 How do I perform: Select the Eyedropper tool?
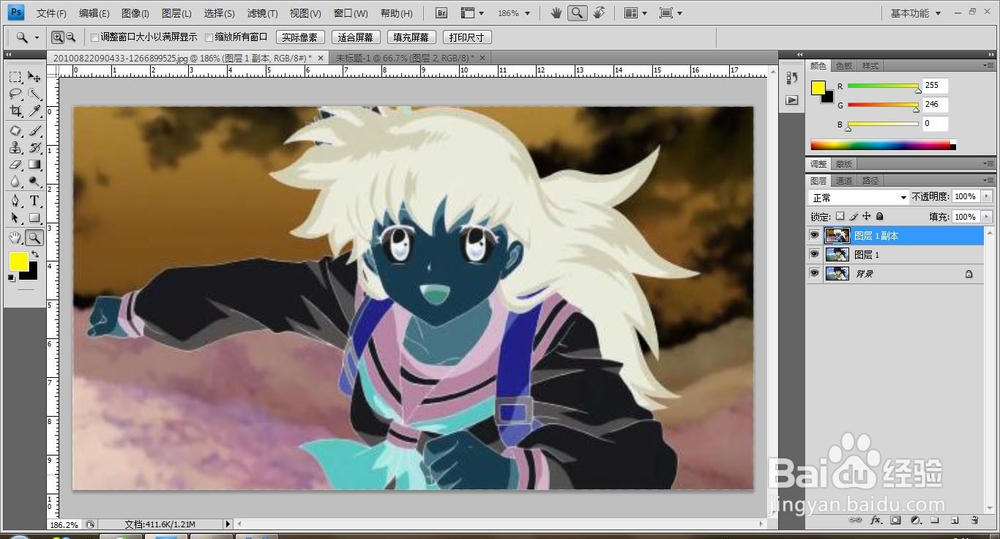[x=34, y=112]
